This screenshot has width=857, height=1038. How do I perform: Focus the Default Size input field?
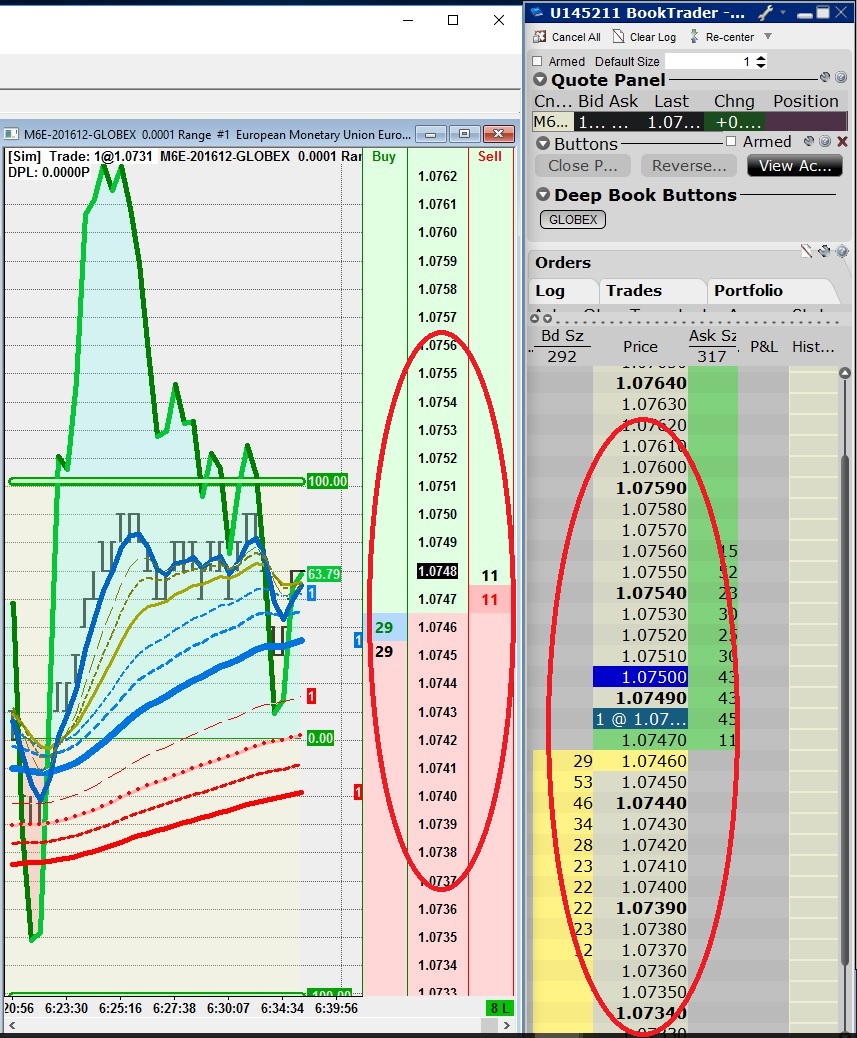(x=709, y=62)
